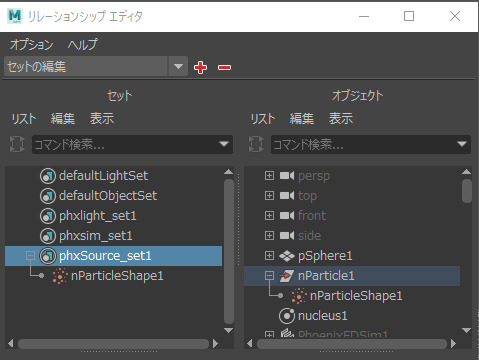Click the objects list horizontal scroll left arrow

click(250, 344)
